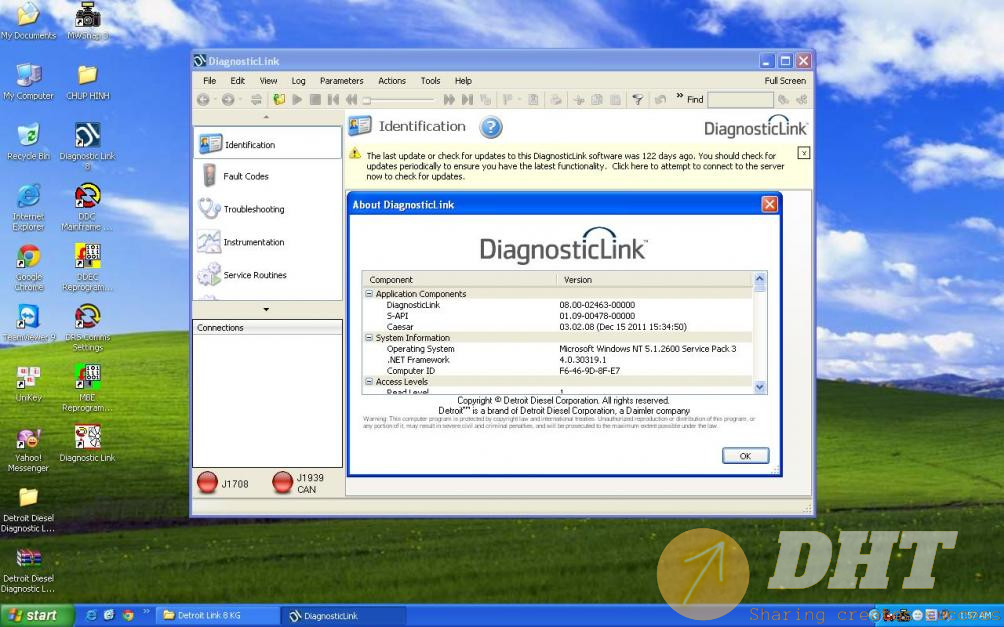1004x627 pixels.
Task: Open Teamviewer 9 from the desktop
Action: pyautogui.click(x=29, y=322)
